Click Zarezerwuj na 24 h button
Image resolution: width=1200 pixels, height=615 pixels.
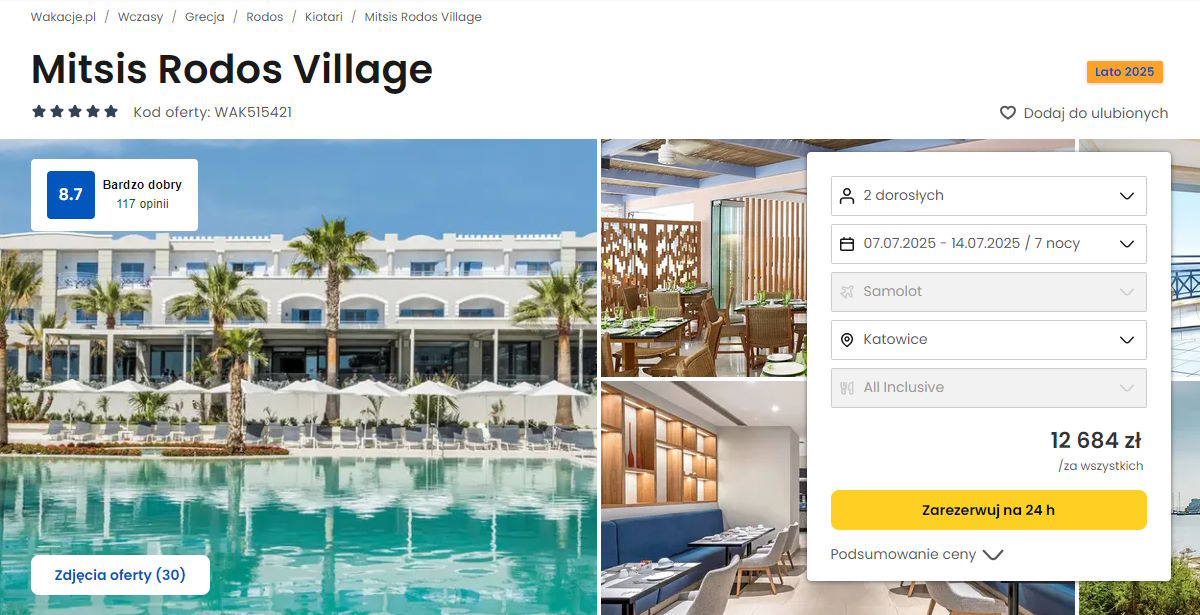pos(989,510)
